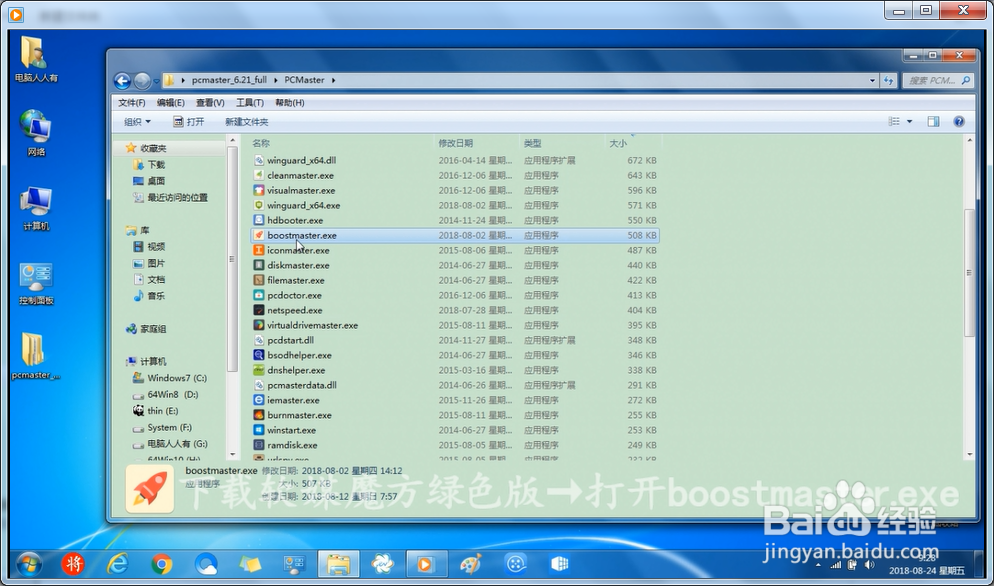Refresh the folder via address bar button
This screenshot has height=586, width=994.
click(x=888, y=81)
